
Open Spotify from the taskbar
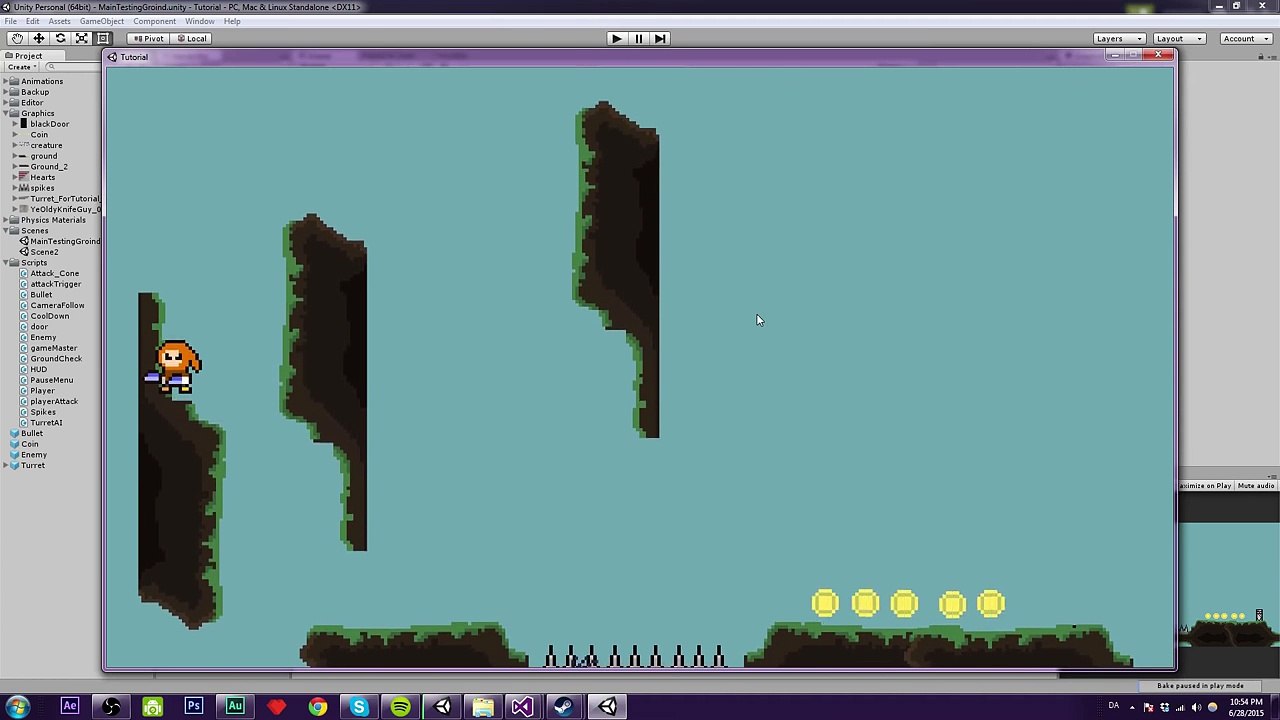400,707
